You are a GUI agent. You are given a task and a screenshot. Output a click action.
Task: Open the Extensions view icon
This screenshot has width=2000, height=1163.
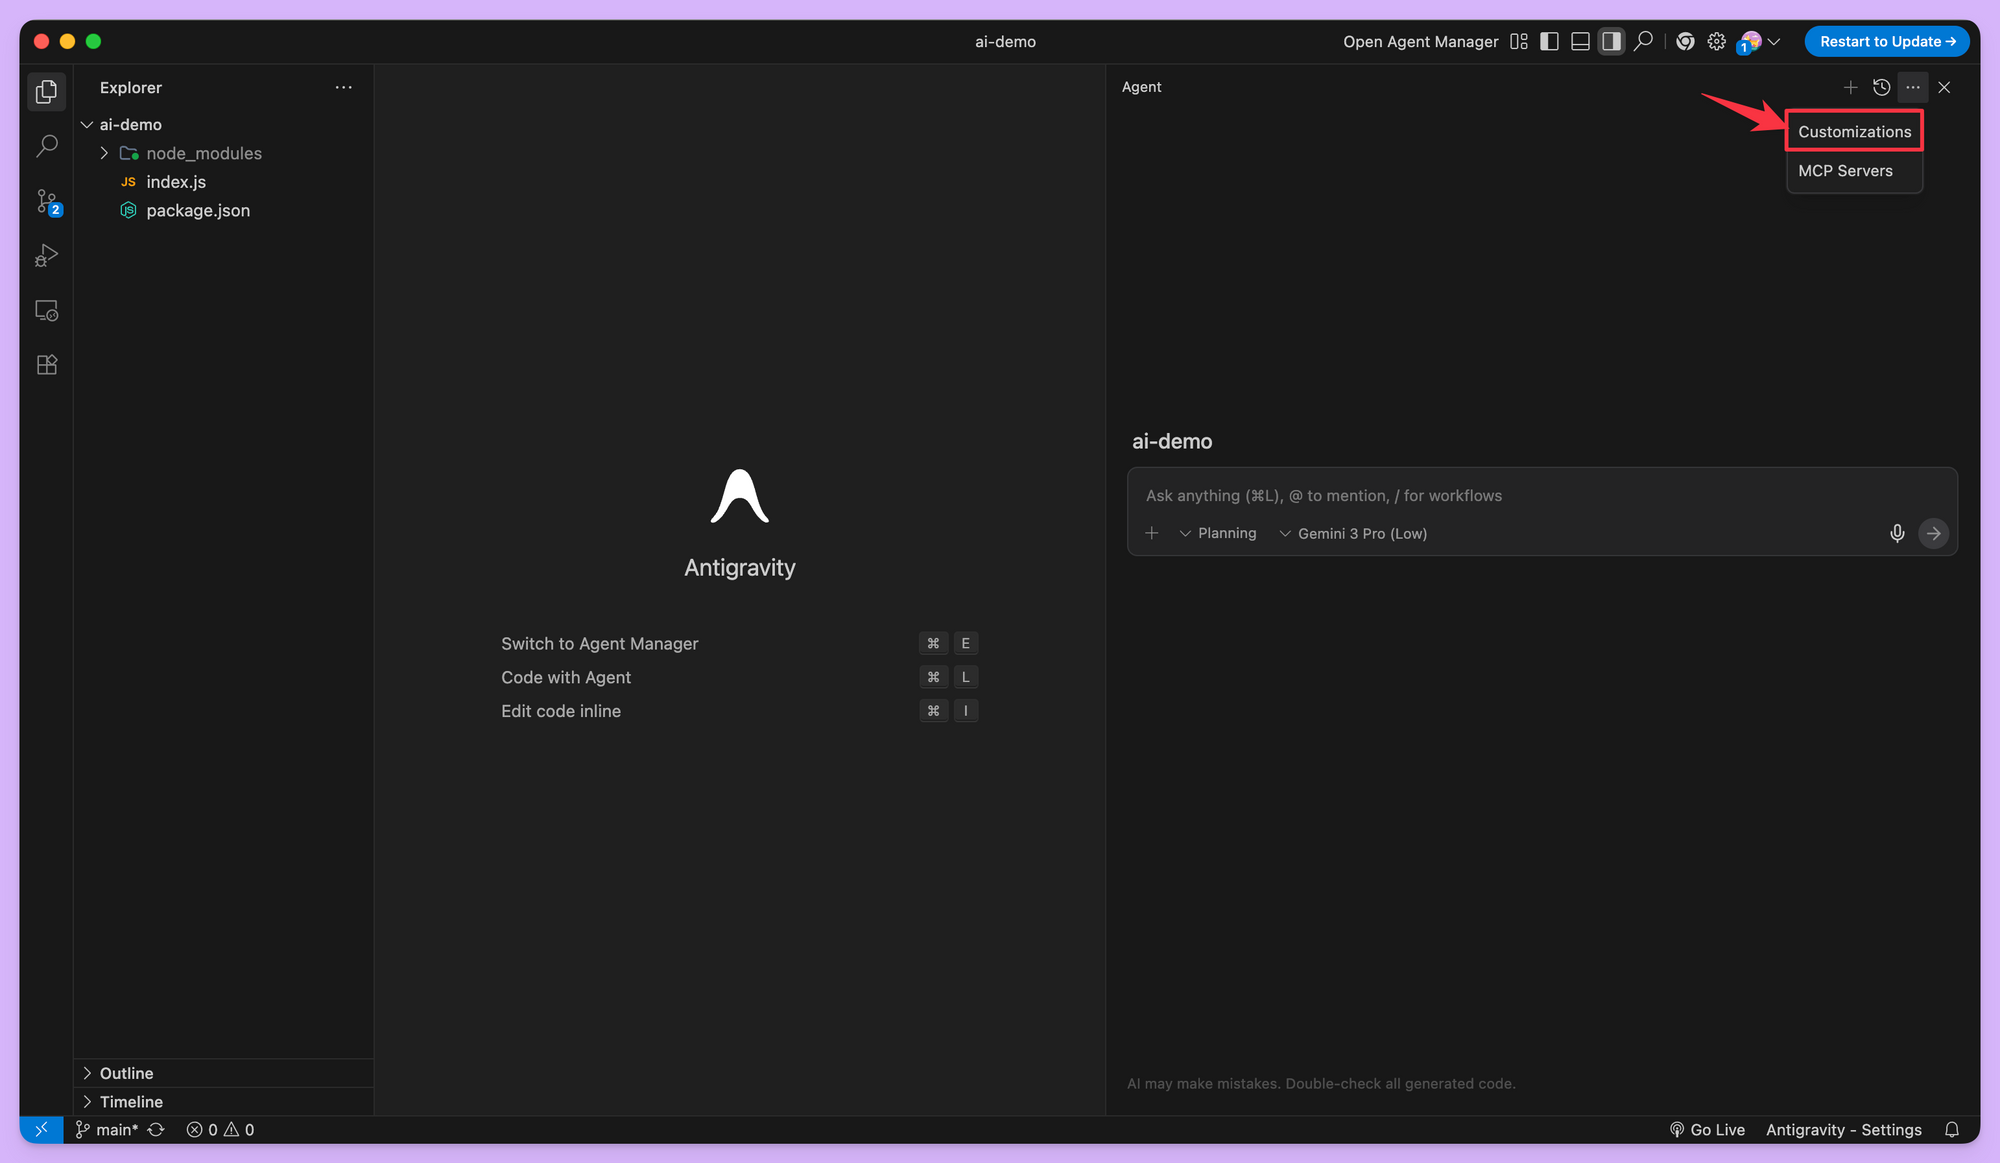click(x=47, y=365)
